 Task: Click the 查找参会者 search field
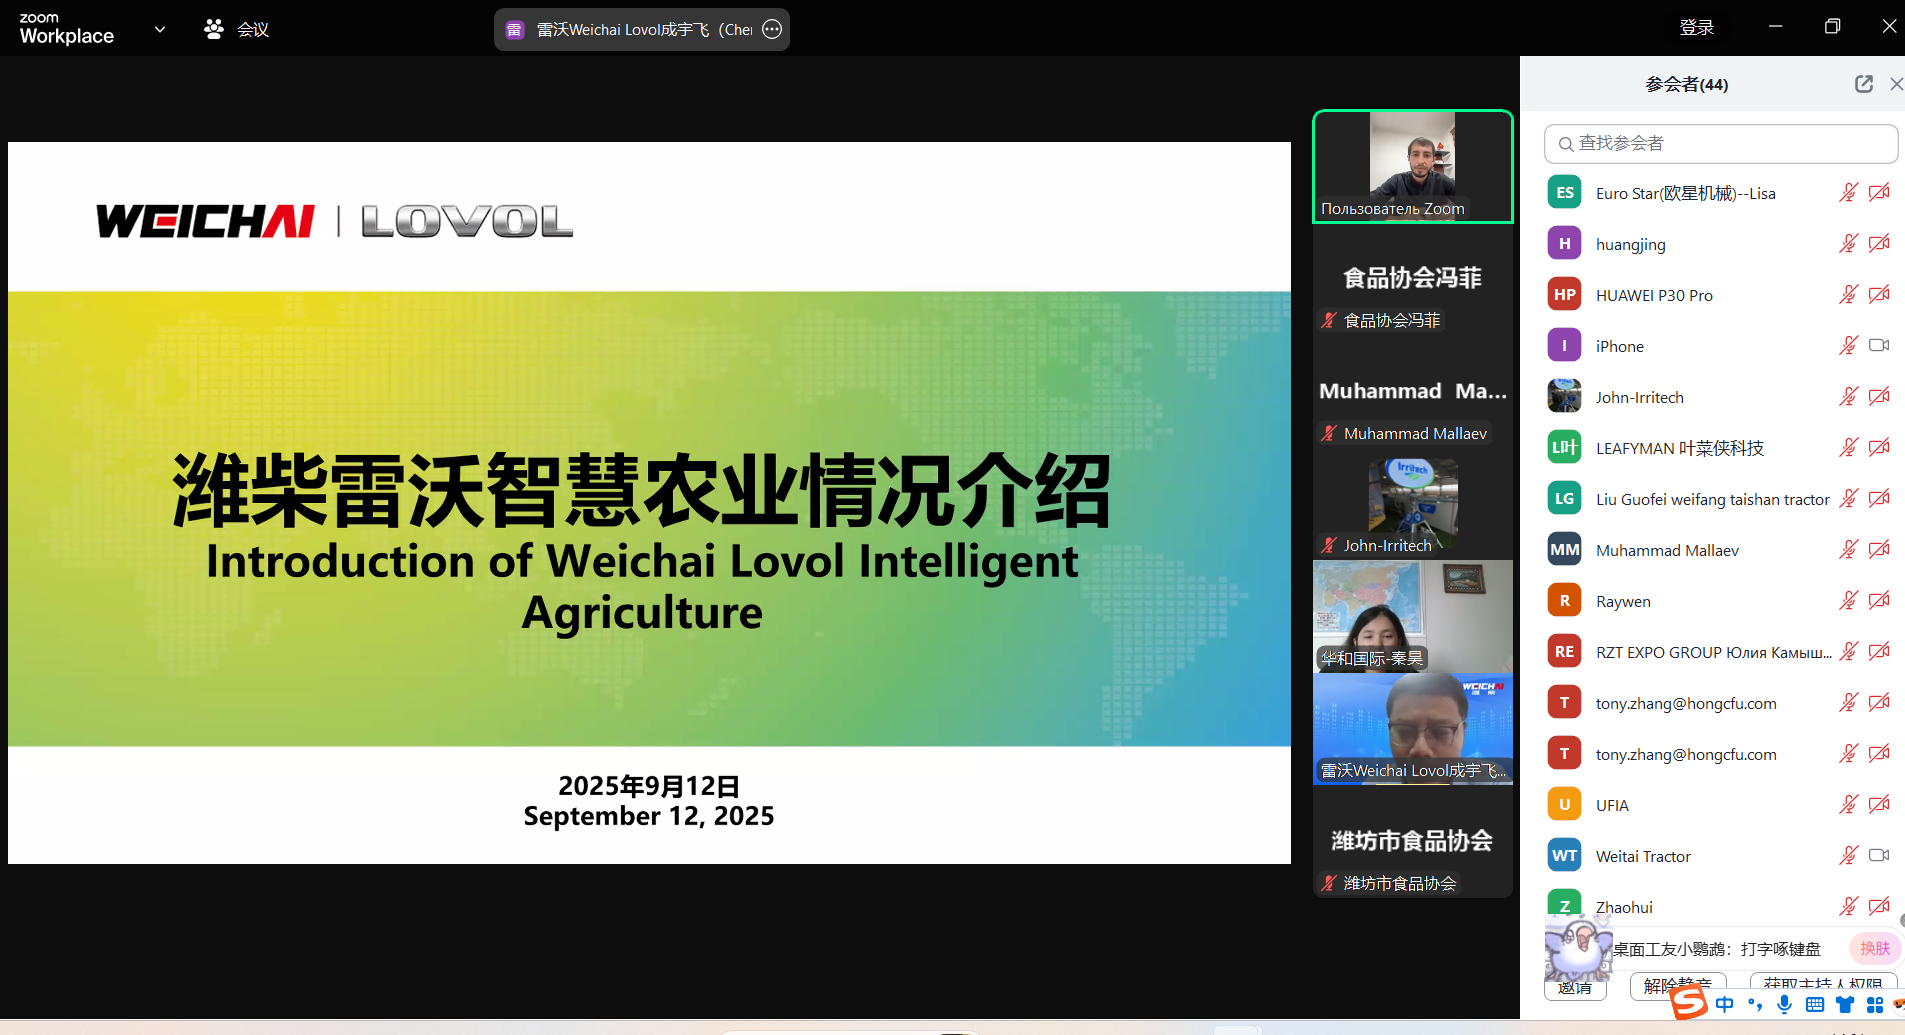(1720, 144)
